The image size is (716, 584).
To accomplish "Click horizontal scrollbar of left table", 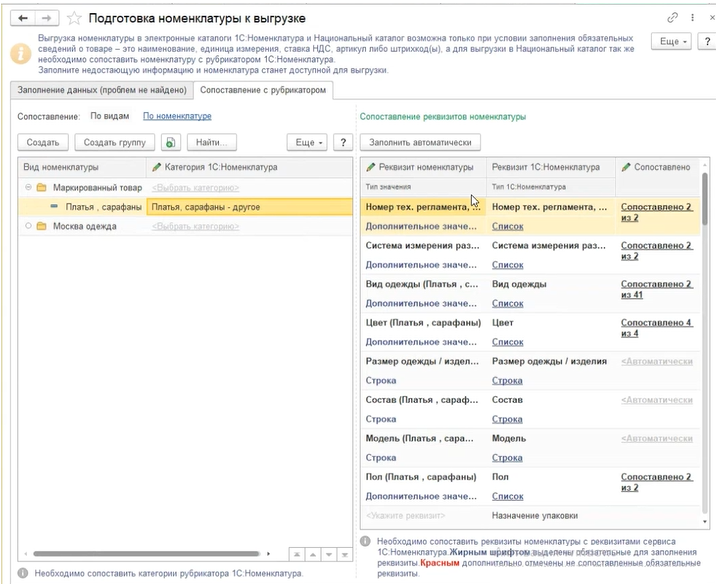I will [146, 554].
